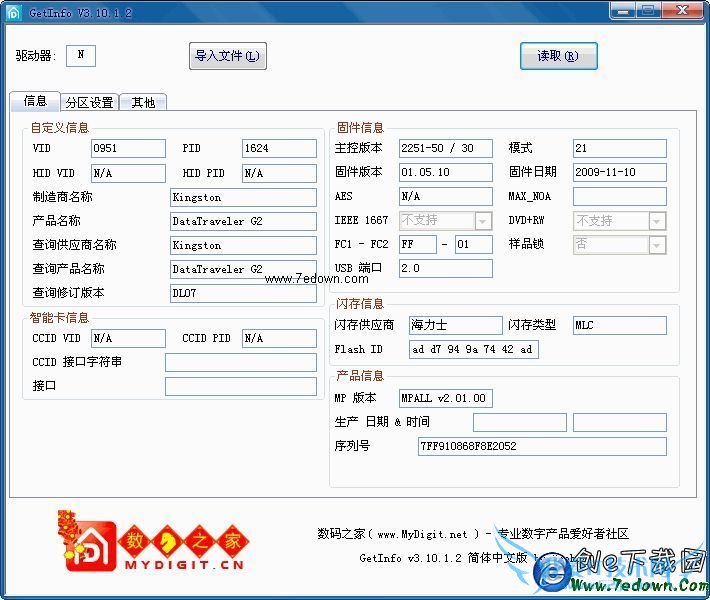This screenshot has width=710, height=600.
Task: Click the CCID PID field
Action: pos(279,338)
